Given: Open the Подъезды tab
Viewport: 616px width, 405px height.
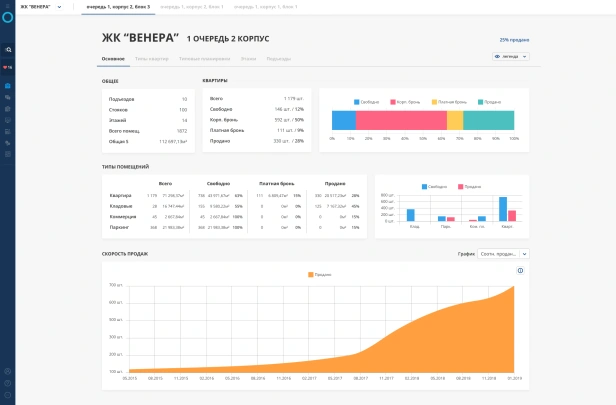Looking at the screenshot, I should click(279, 59).
